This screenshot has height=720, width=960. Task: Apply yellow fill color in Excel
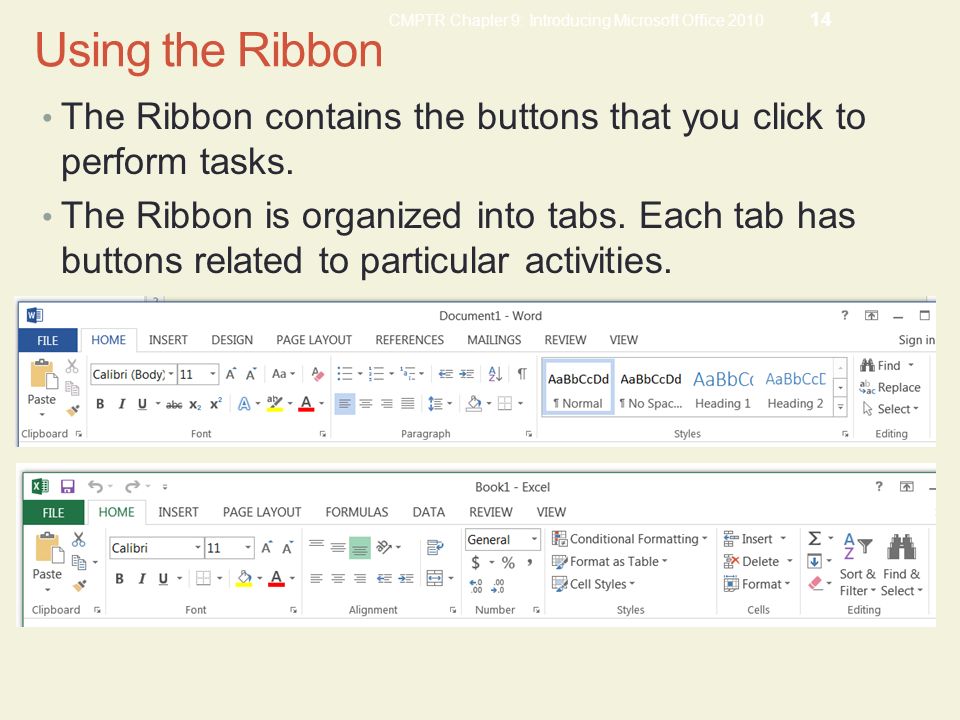244,579
